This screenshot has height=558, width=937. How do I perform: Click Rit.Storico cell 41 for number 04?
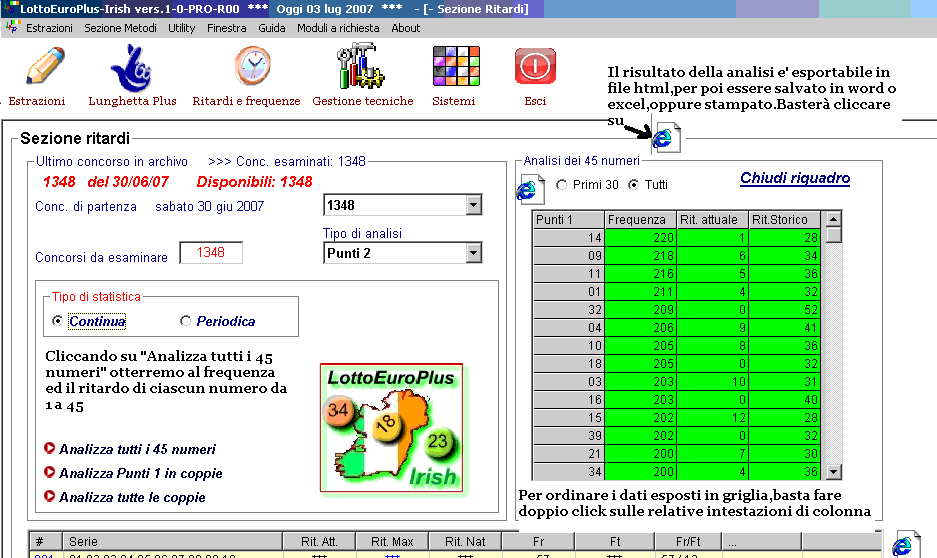[785, 327]
